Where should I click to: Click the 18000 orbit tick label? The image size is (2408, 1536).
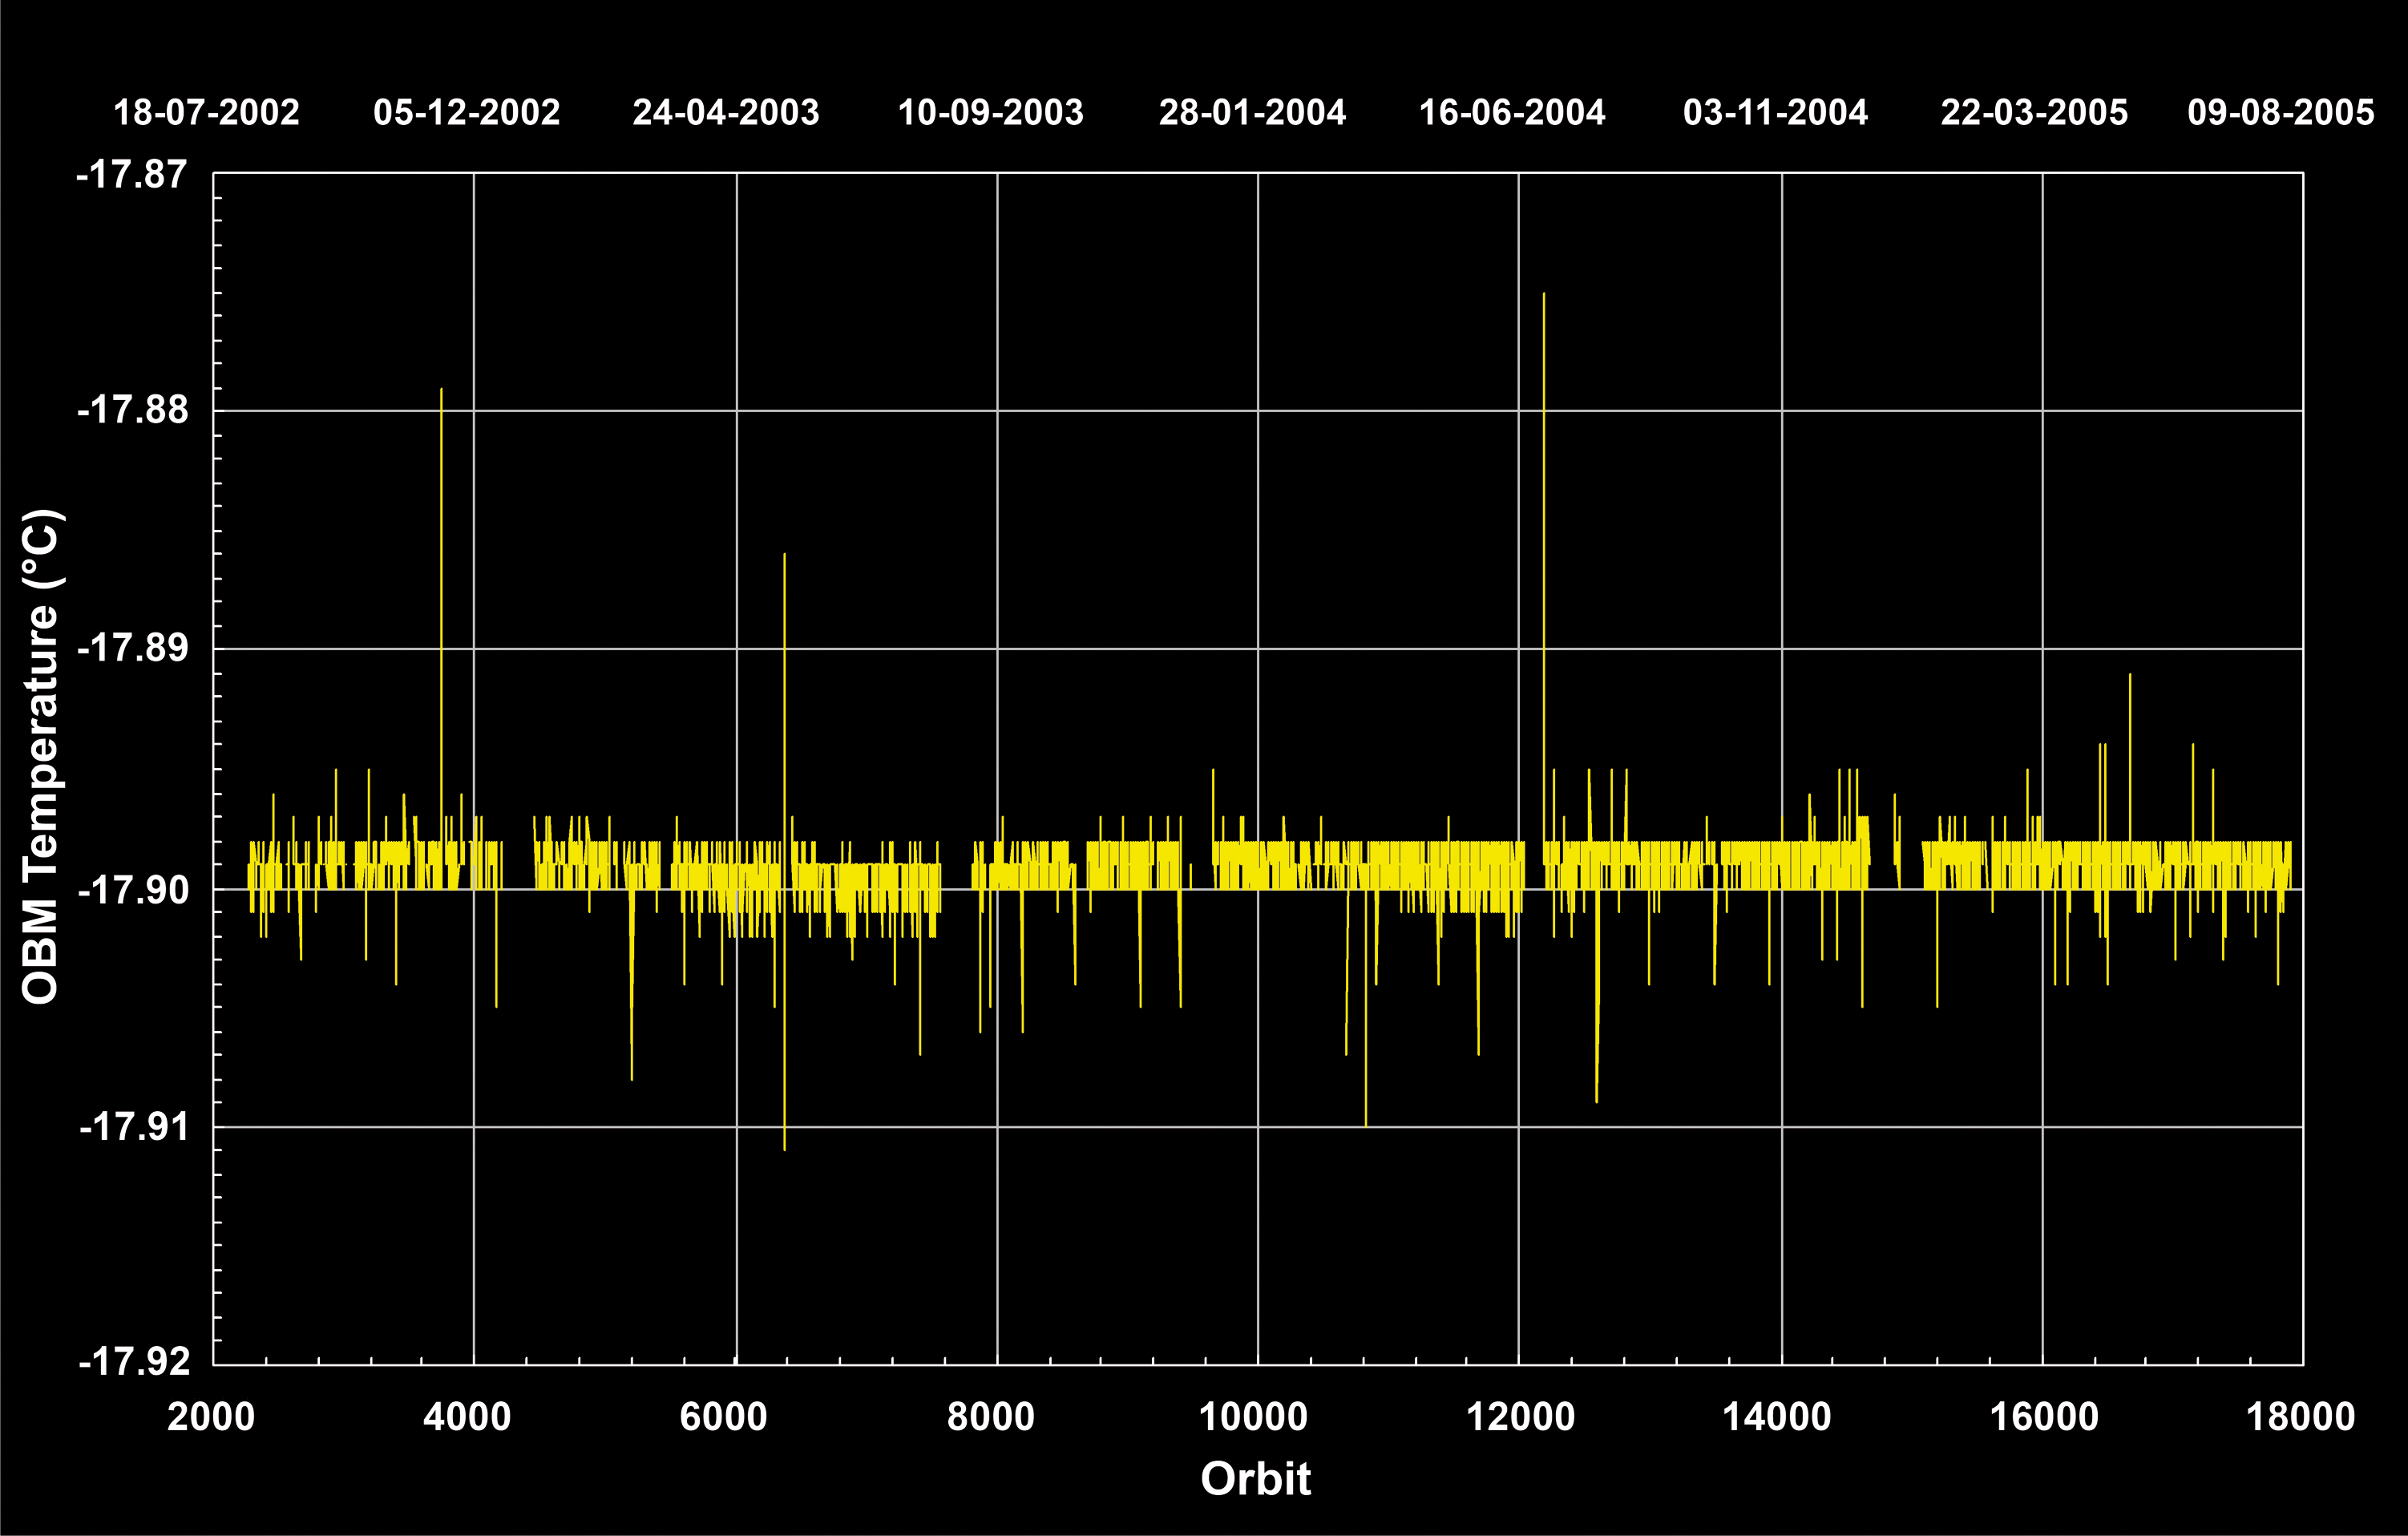[x=2300, y=1417]
